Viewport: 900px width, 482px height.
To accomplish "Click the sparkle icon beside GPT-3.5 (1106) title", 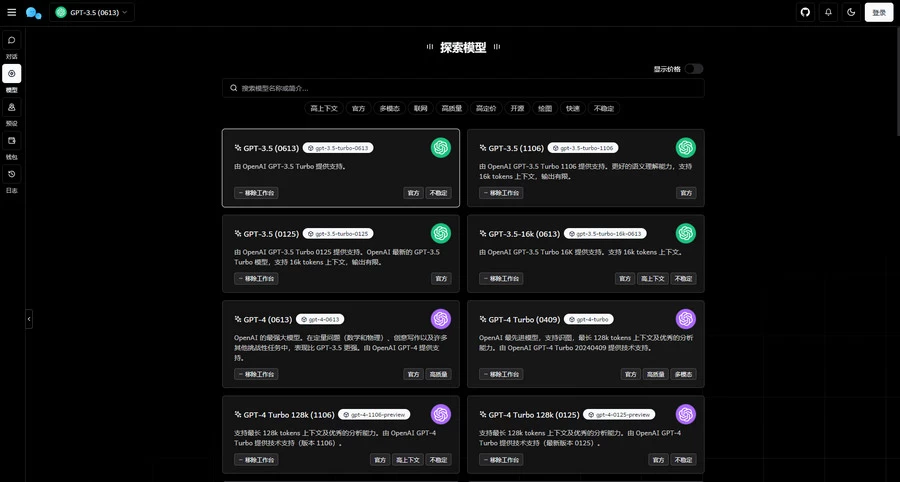I will 483,148.
